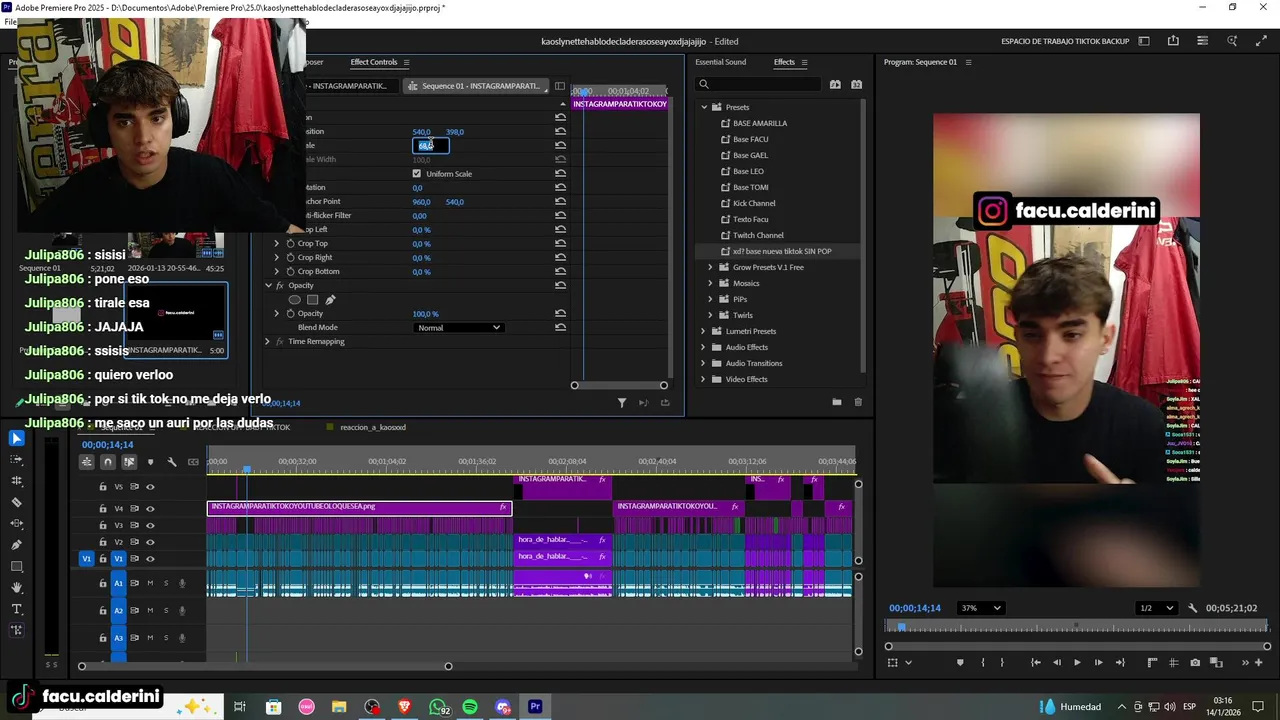Select the Track Select Forward tool

pos(16,460)
